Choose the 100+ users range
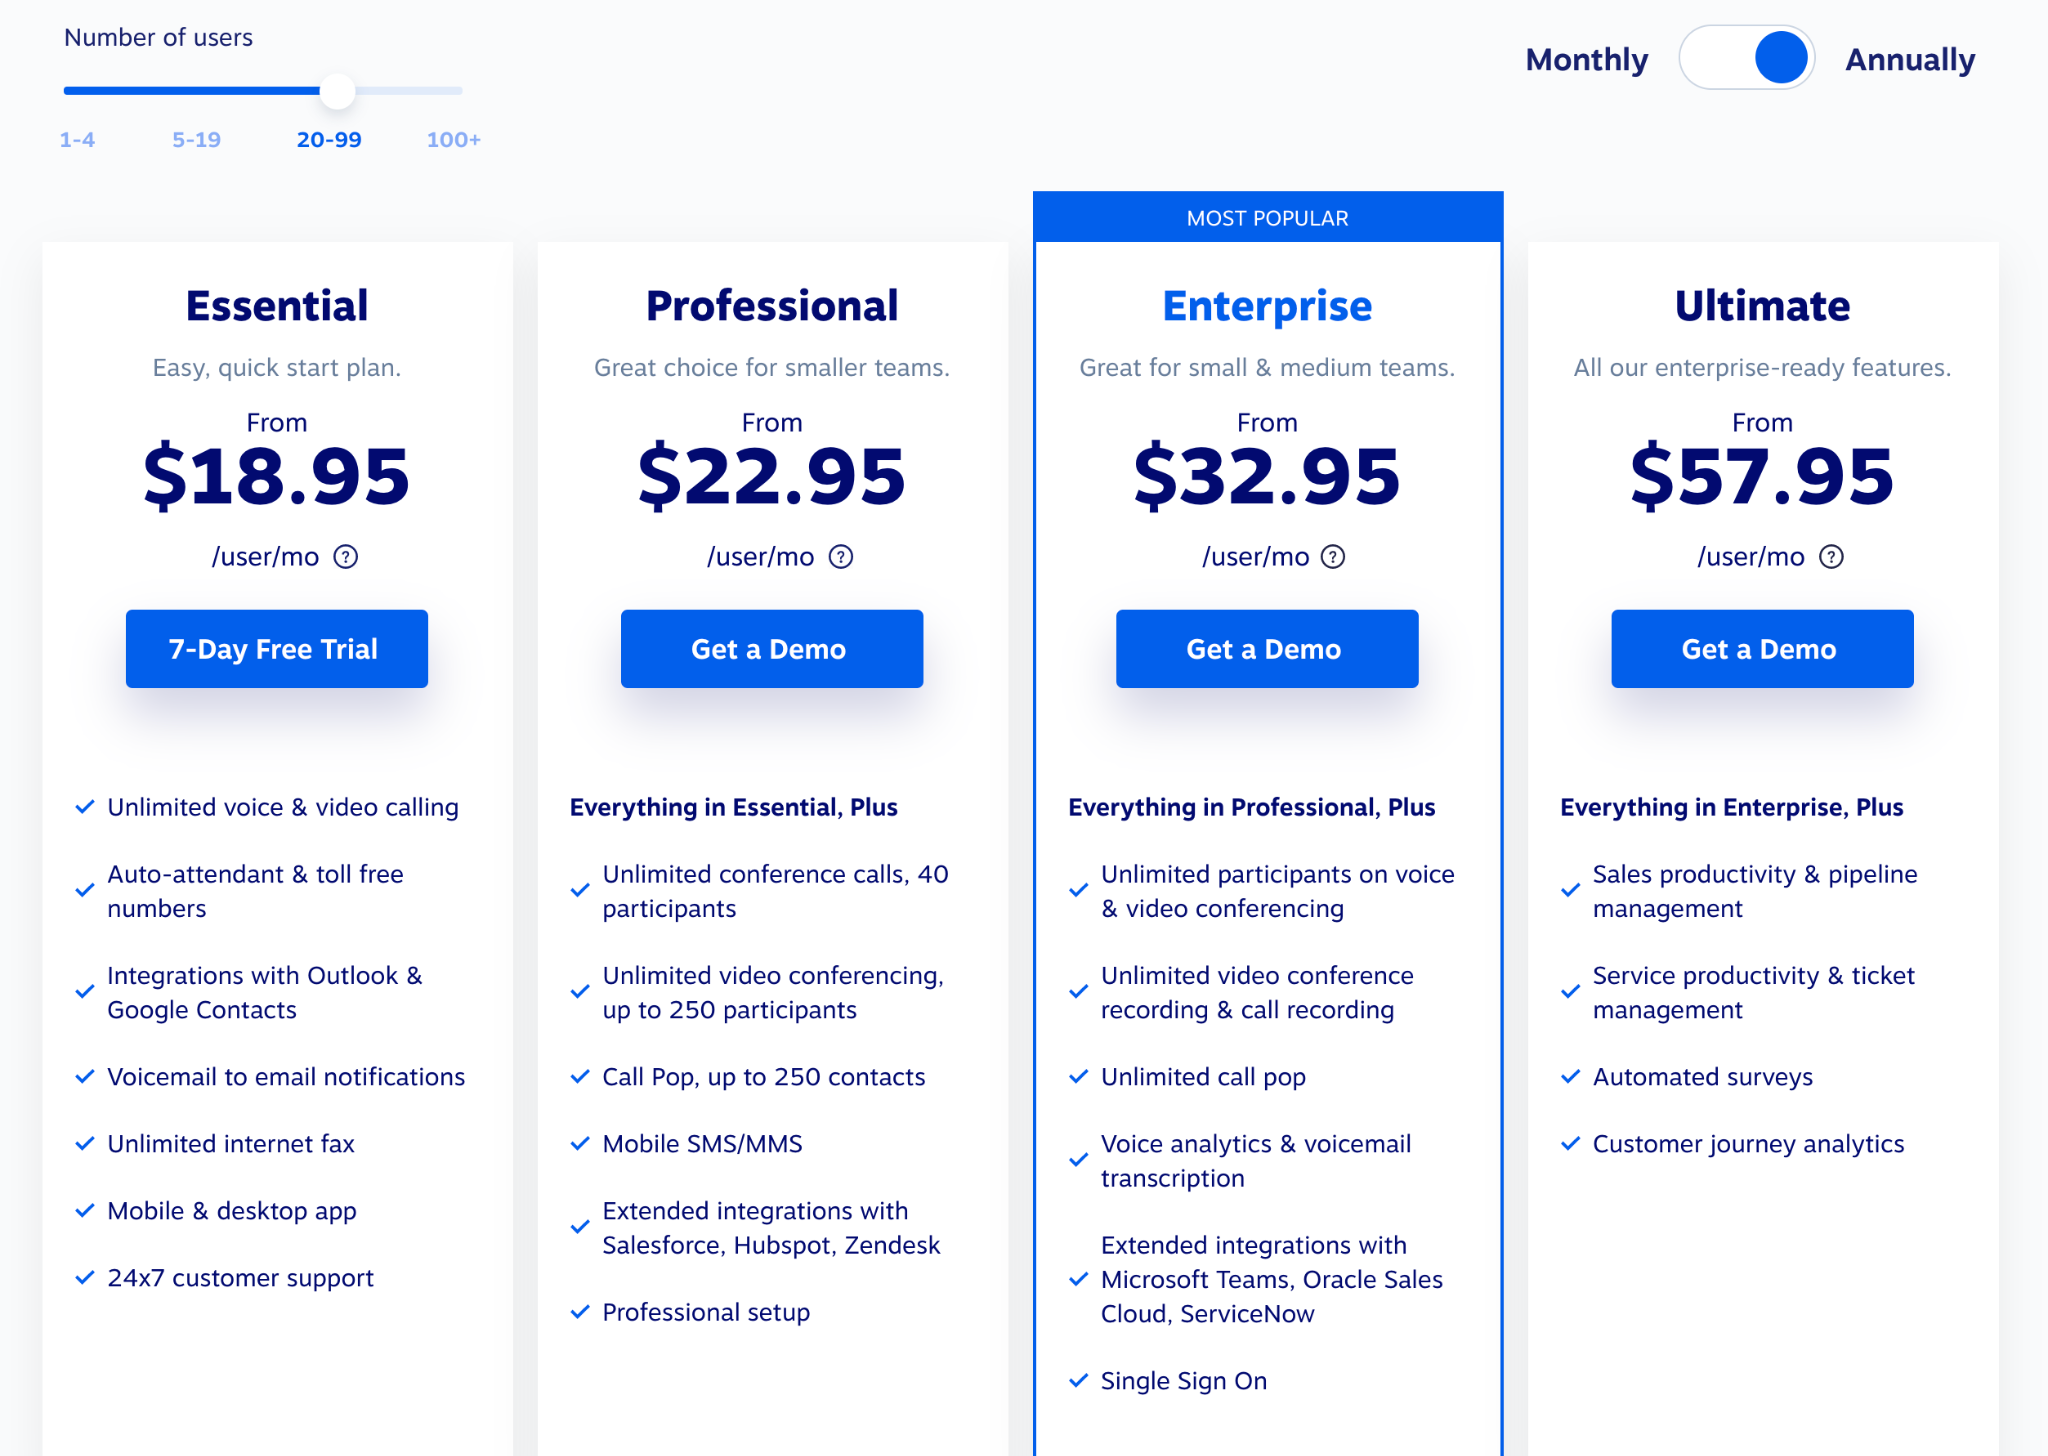This screenshot has width=2048, height=1456. tap(454, 140)
